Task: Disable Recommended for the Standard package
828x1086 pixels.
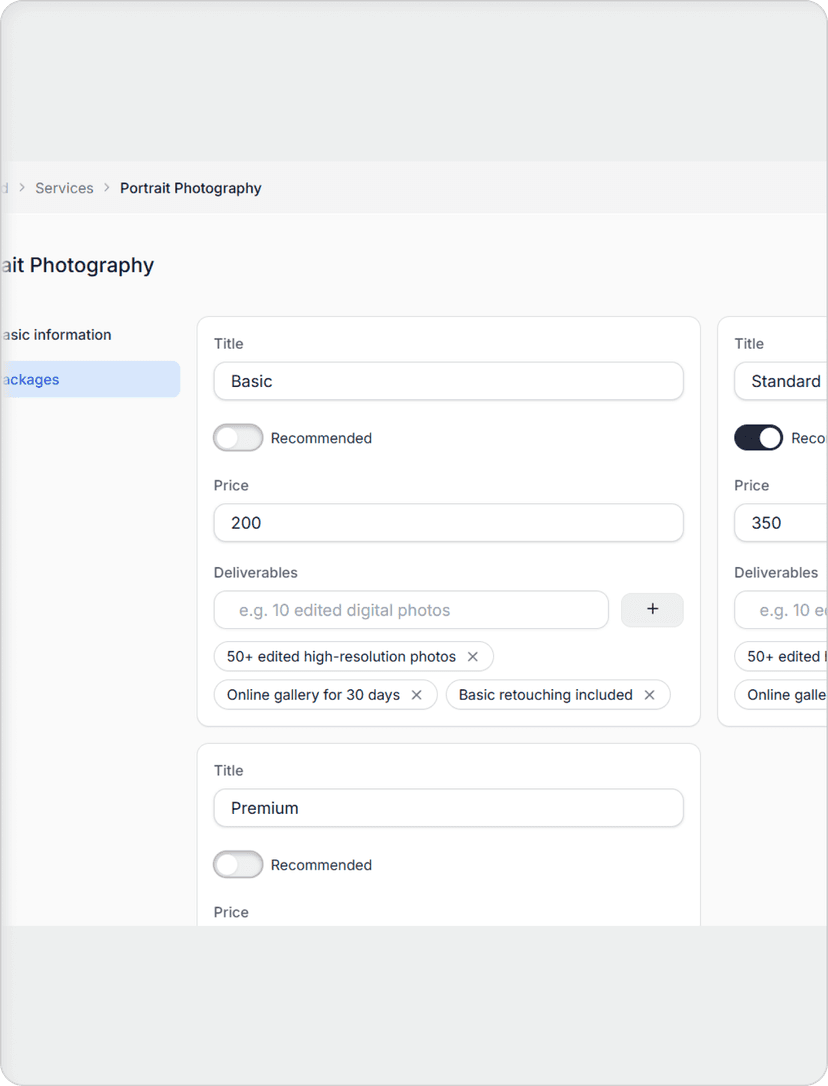Action: [758, 437]
